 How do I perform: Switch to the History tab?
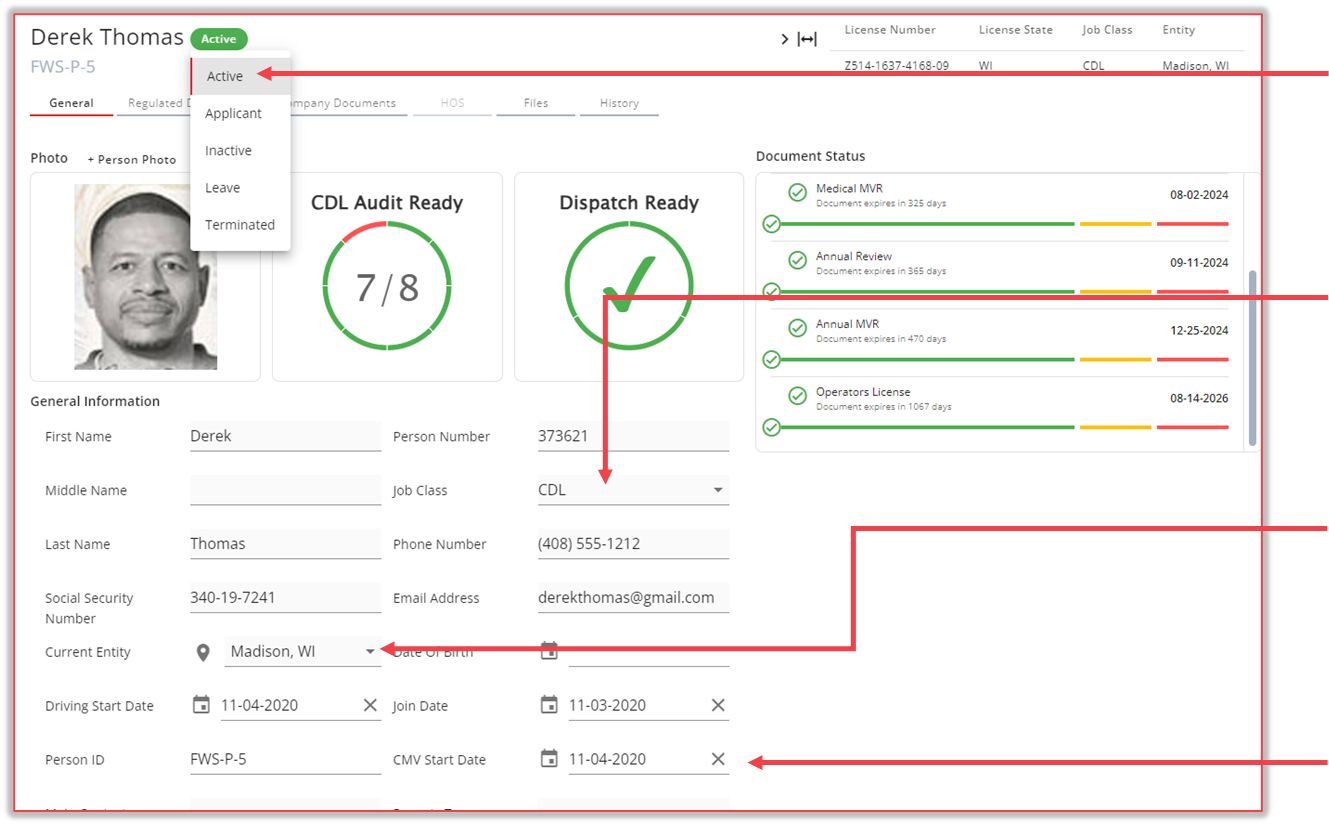(x=619, y=102)
